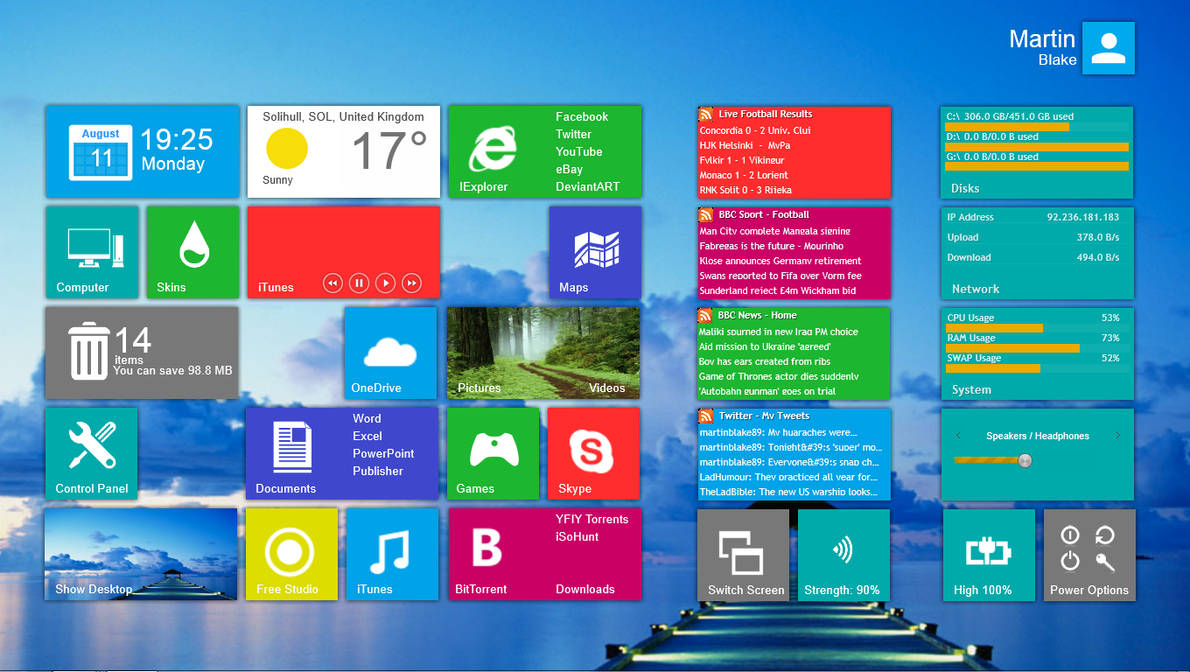Open the Documents icon tile

(292, 447)
